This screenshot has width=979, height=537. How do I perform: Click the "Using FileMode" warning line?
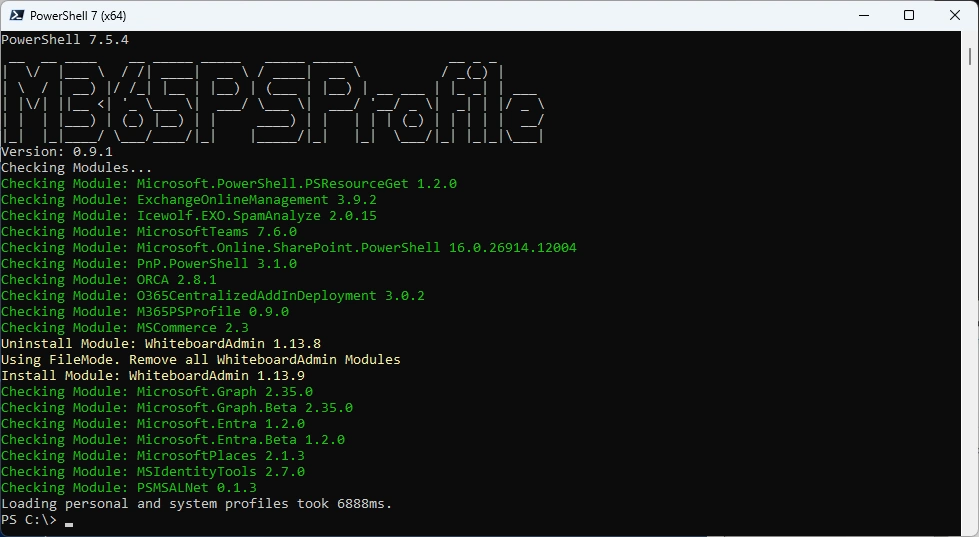tap(200, 360)
